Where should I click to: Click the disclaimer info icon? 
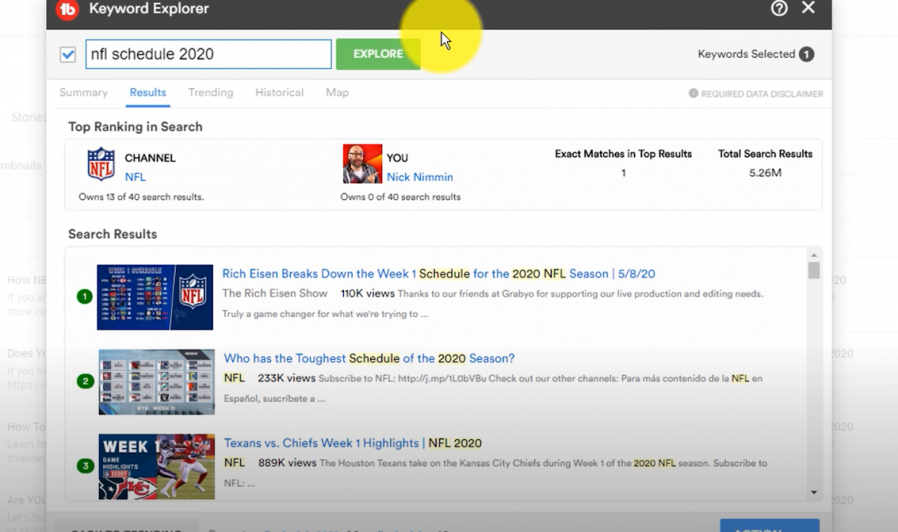coord(693,93)
